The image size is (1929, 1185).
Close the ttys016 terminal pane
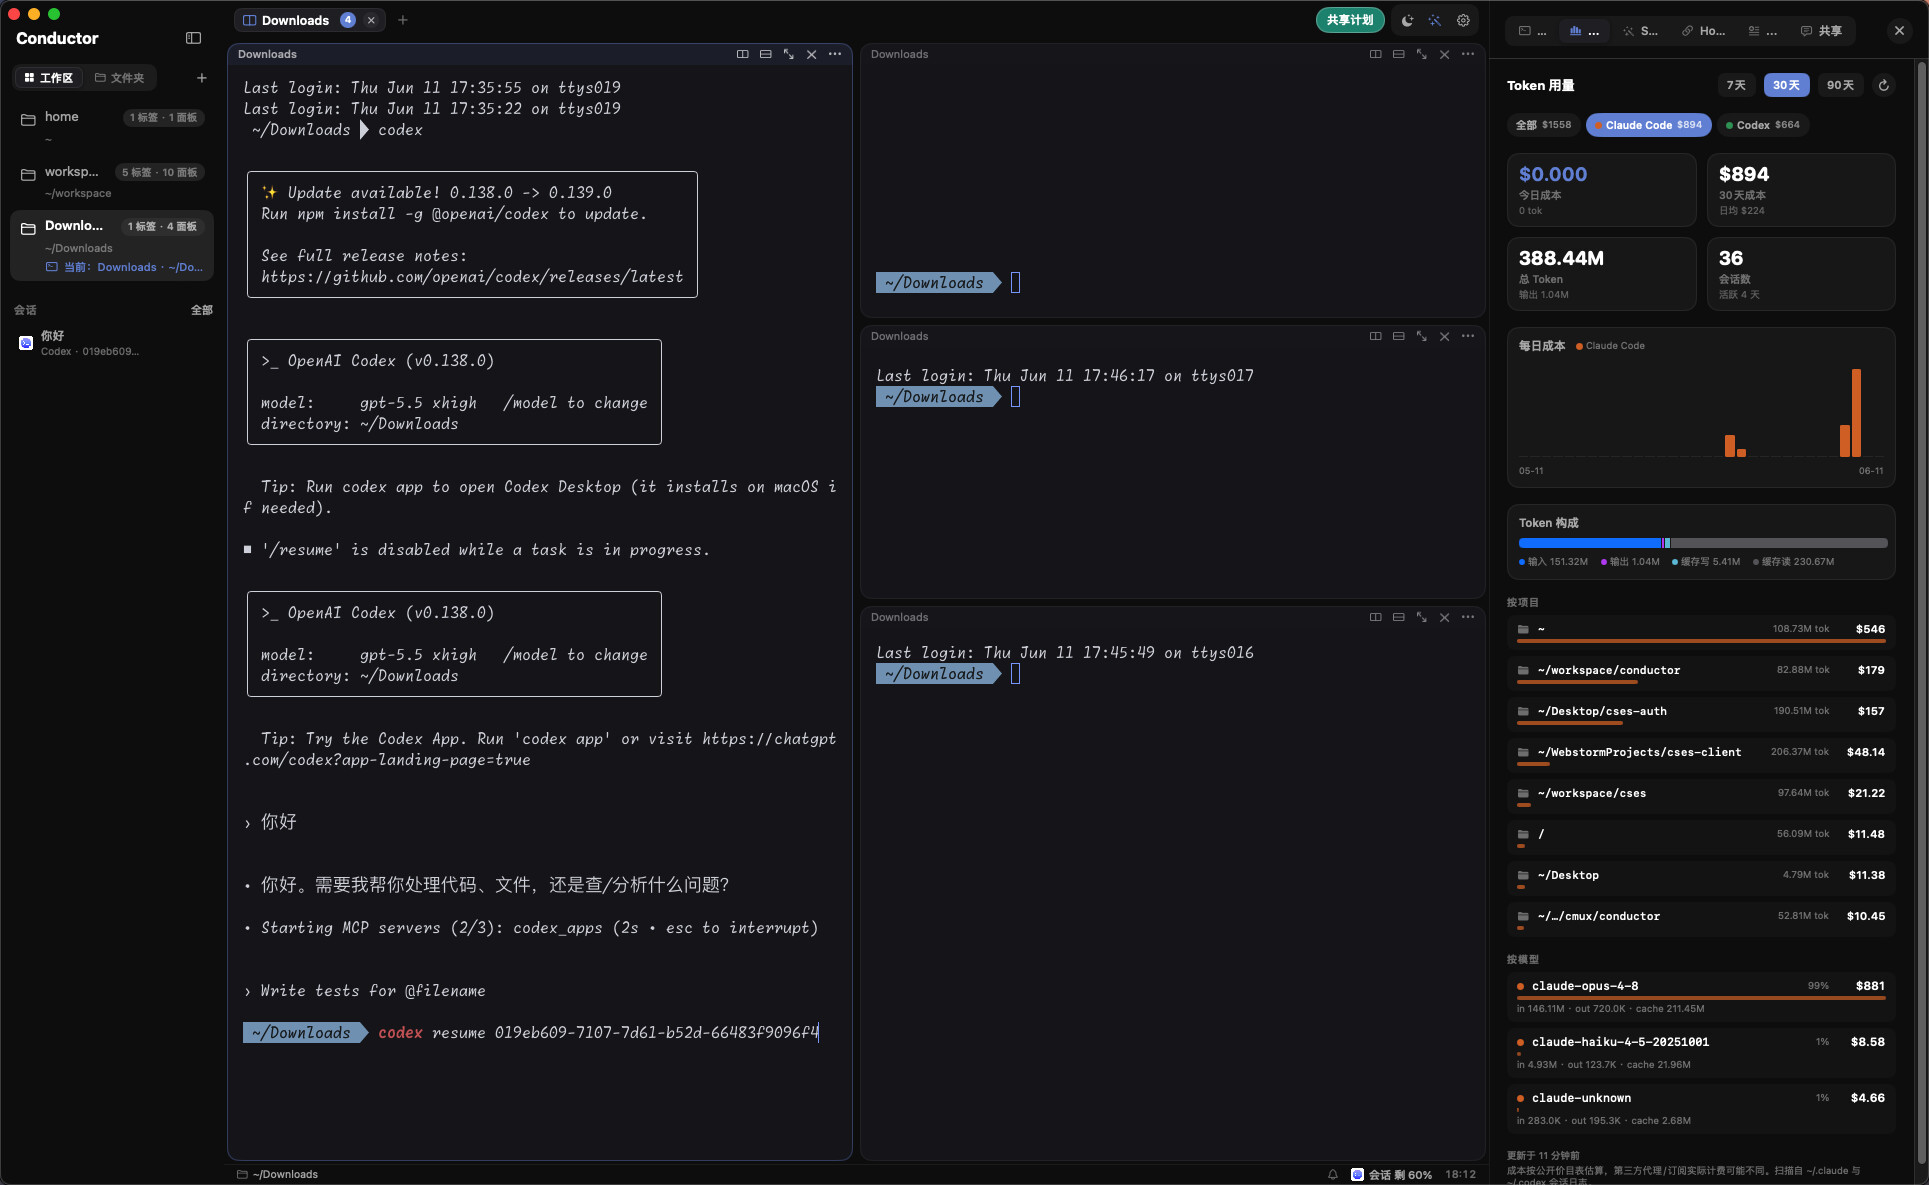tap(1444, 617)
